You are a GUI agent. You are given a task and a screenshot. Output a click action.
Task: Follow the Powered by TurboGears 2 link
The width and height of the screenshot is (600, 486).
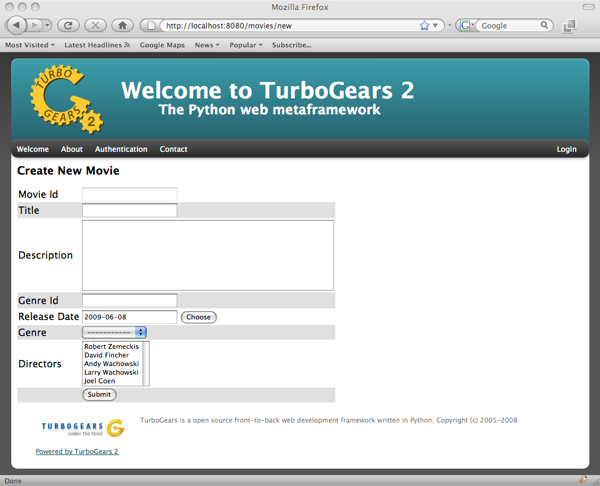coord(77,452)
